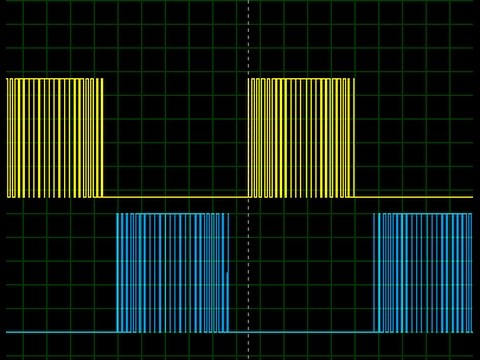
Task: Mark rising edge starting second yellow burst
Action: click(x=249, y=138)
